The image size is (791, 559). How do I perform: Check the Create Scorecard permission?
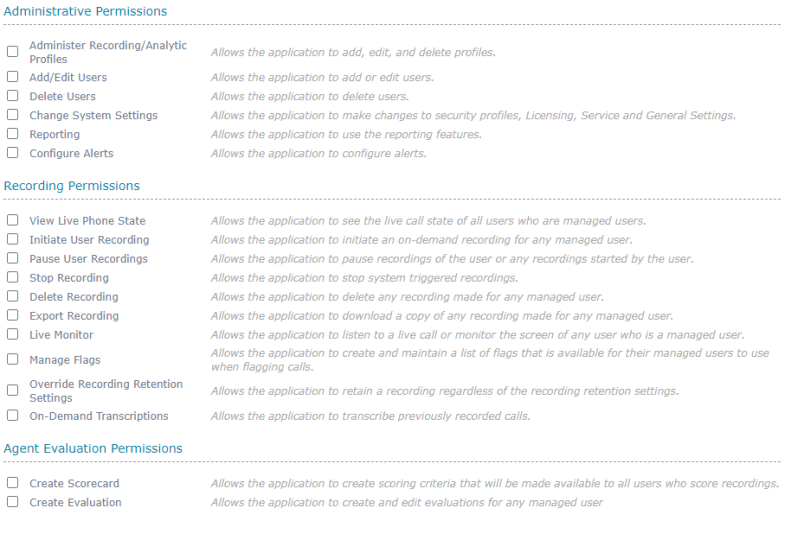pyautogui.click(x=12, y=483)
